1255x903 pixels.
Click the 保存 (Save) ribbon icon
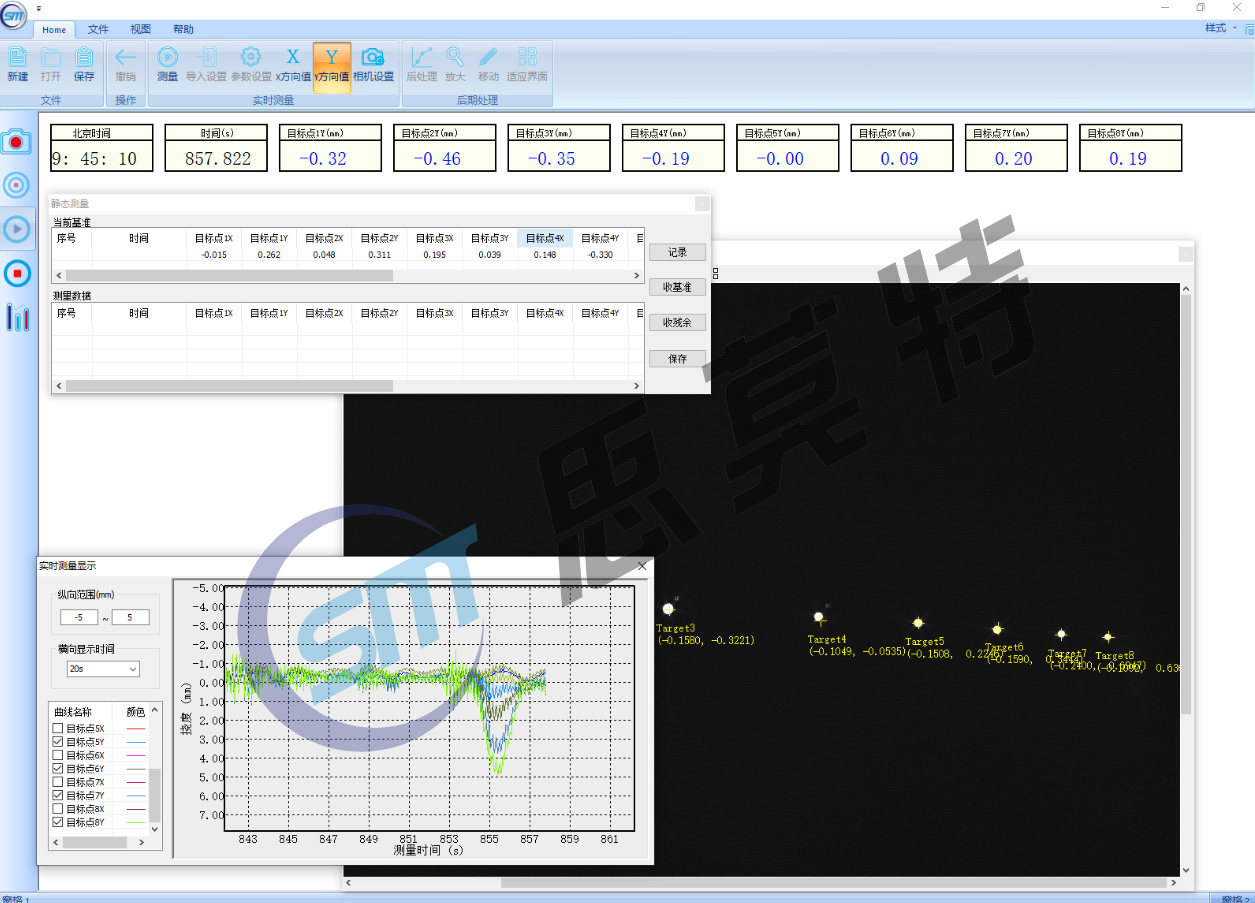(x=84, y=64)
